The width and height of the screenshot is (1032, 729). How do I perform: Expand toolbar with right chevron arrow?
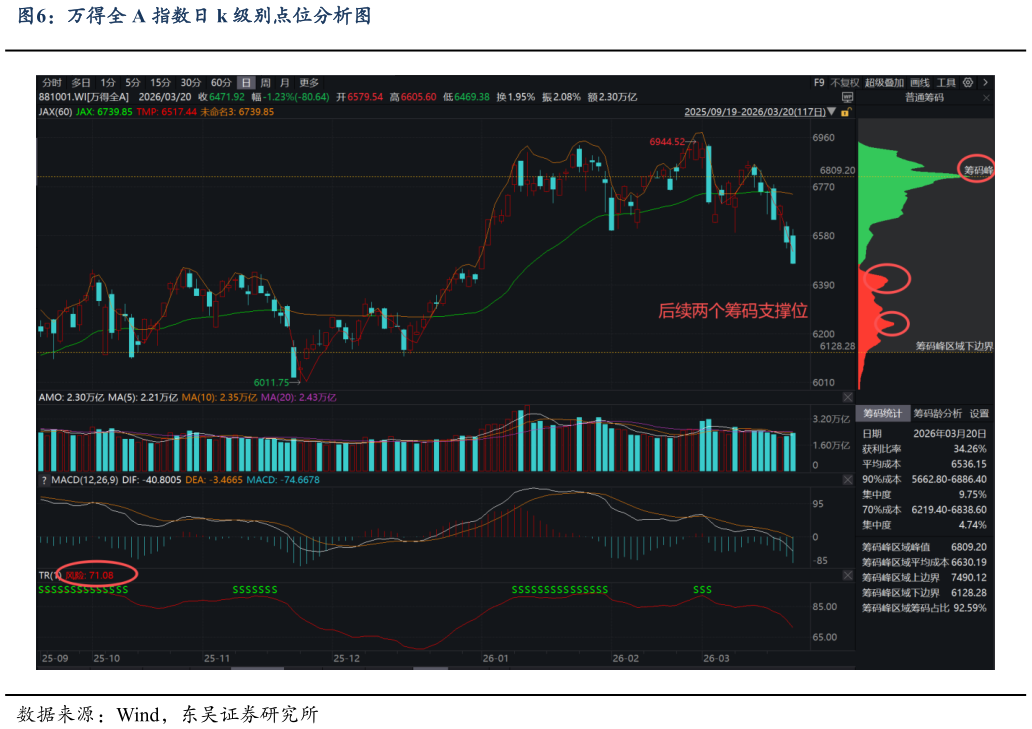(x=985, y=82)
